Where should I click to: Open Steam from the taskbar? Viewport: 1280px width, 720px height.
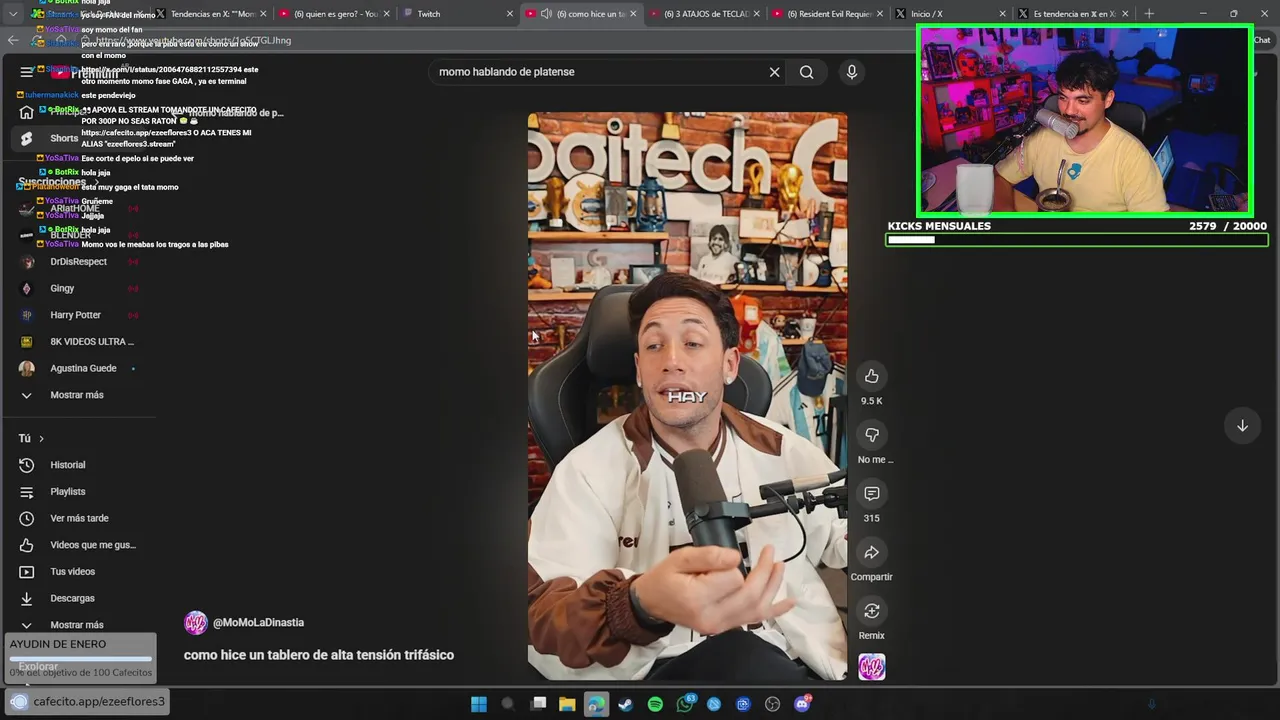click(625, 704)
